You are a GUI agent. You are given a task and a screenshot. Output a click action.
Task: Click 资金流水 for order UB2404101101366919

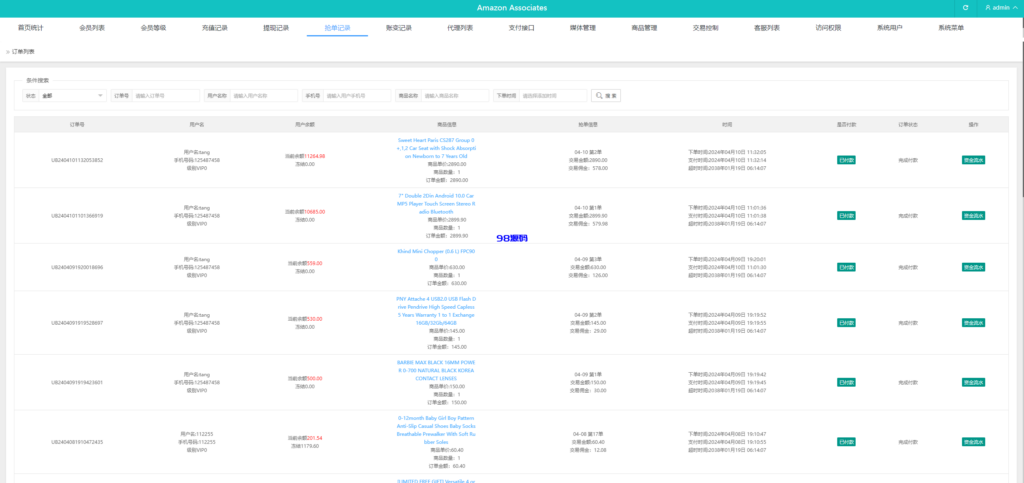[973, 215]
